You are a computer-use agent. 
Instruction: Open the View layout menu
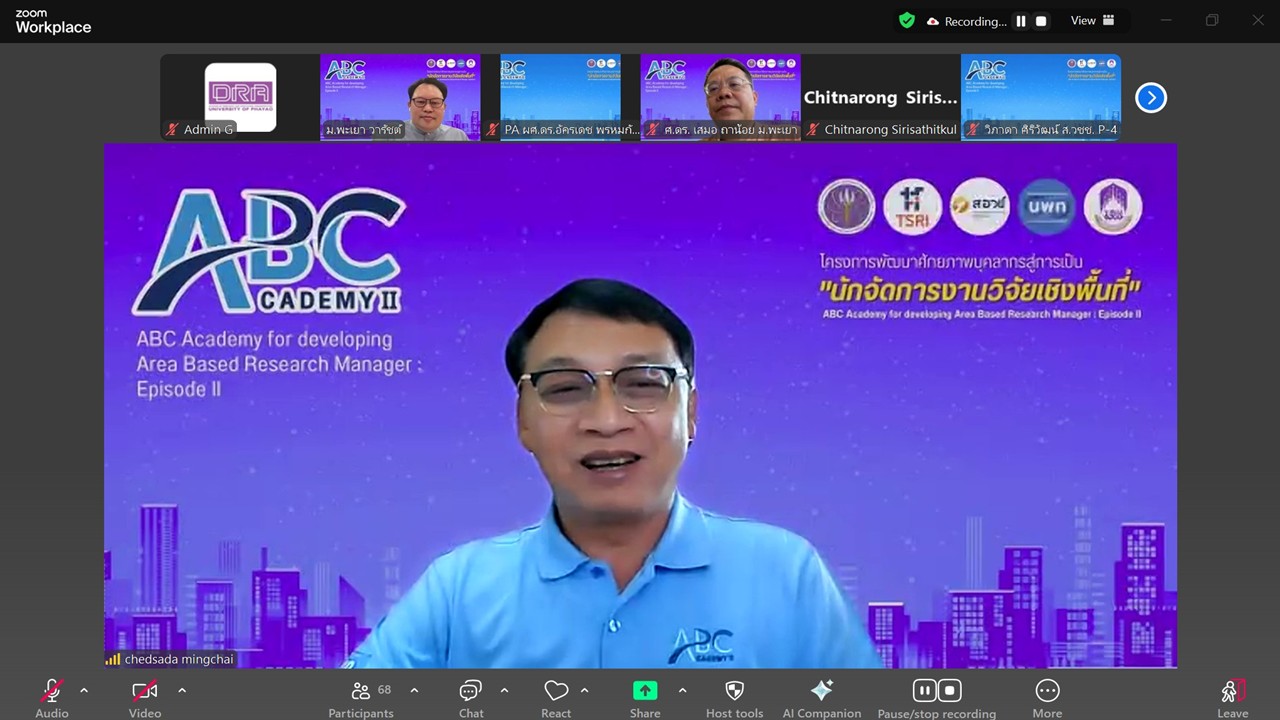[1093, 21]
